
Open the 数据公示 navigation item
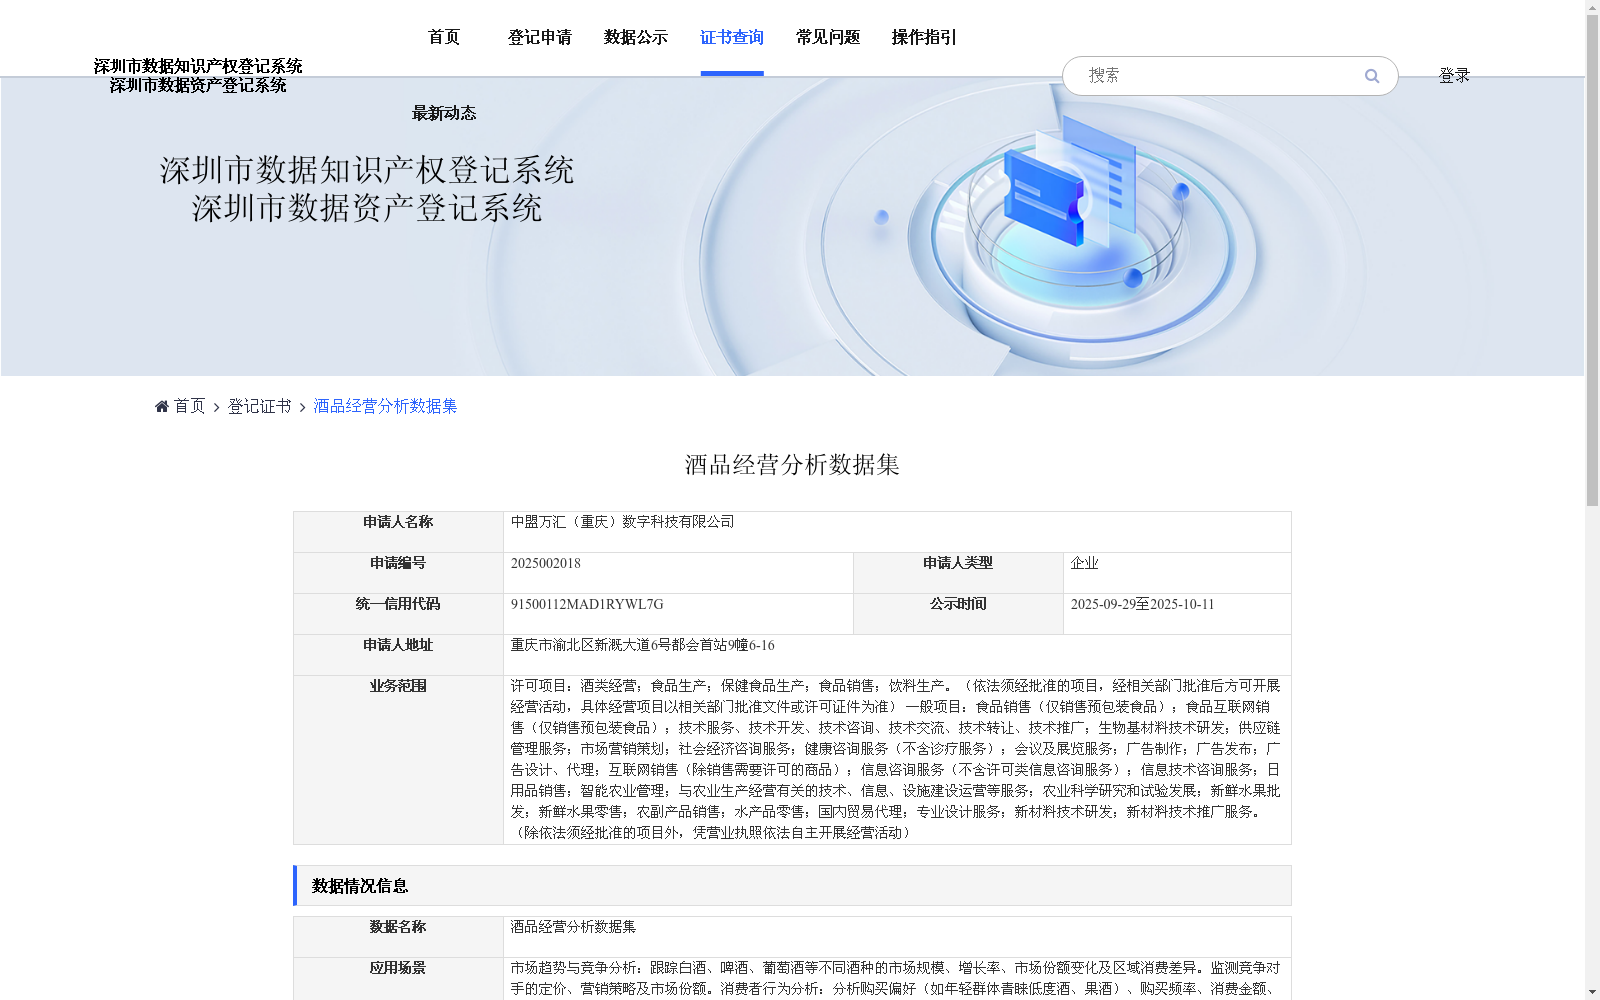coord(636,37)
